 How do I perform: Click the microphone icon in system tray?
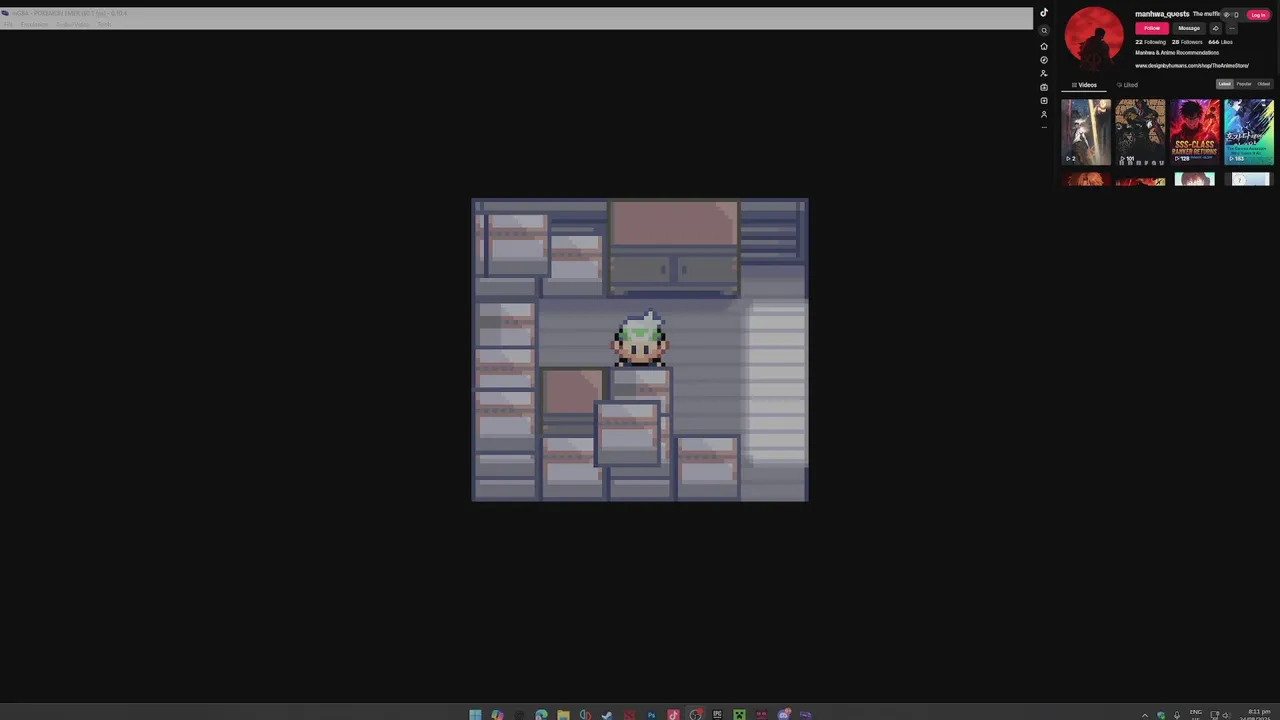tap(1177, 715)
